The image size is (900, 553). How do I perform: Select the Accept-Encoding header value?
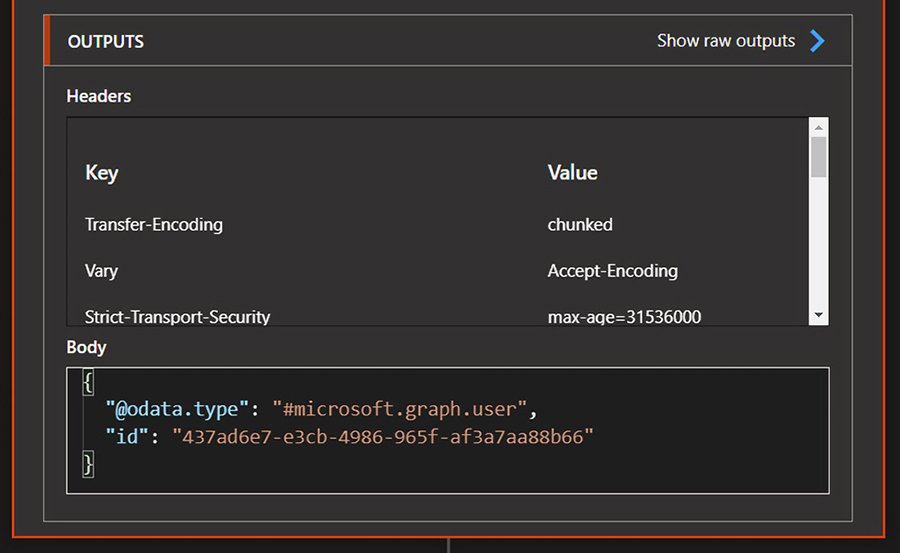click(612, 271)
